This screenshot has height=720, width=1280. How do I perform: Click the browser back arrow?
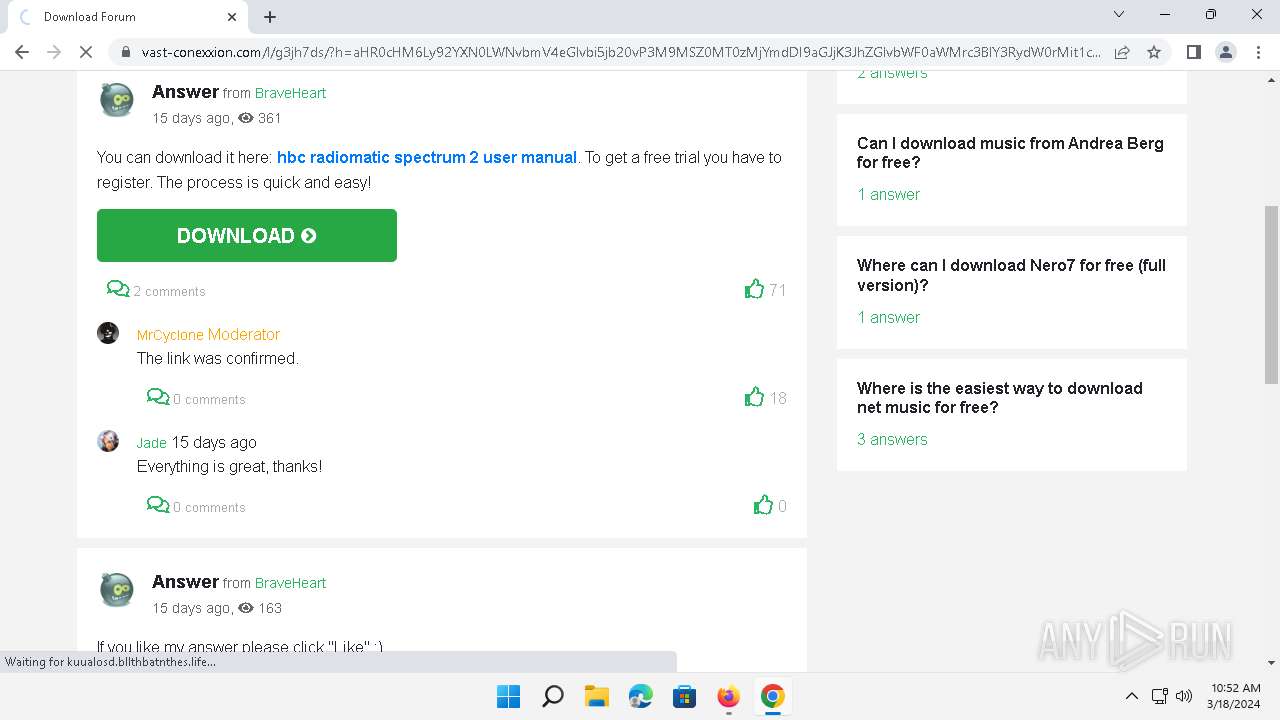pos(22,52)
